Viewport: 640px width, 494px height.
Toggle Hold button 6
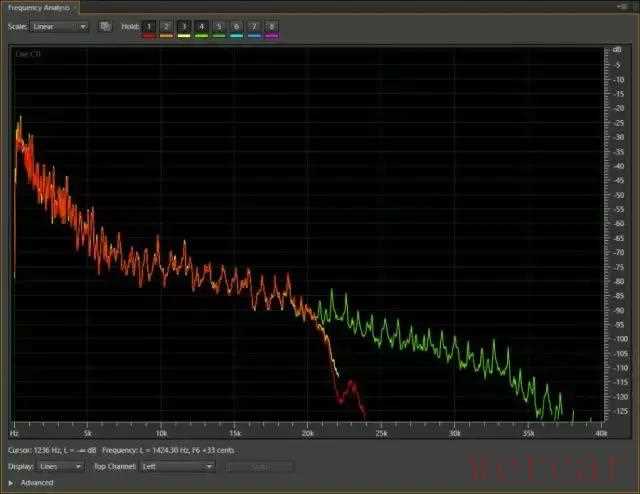(x=236, y=26)
